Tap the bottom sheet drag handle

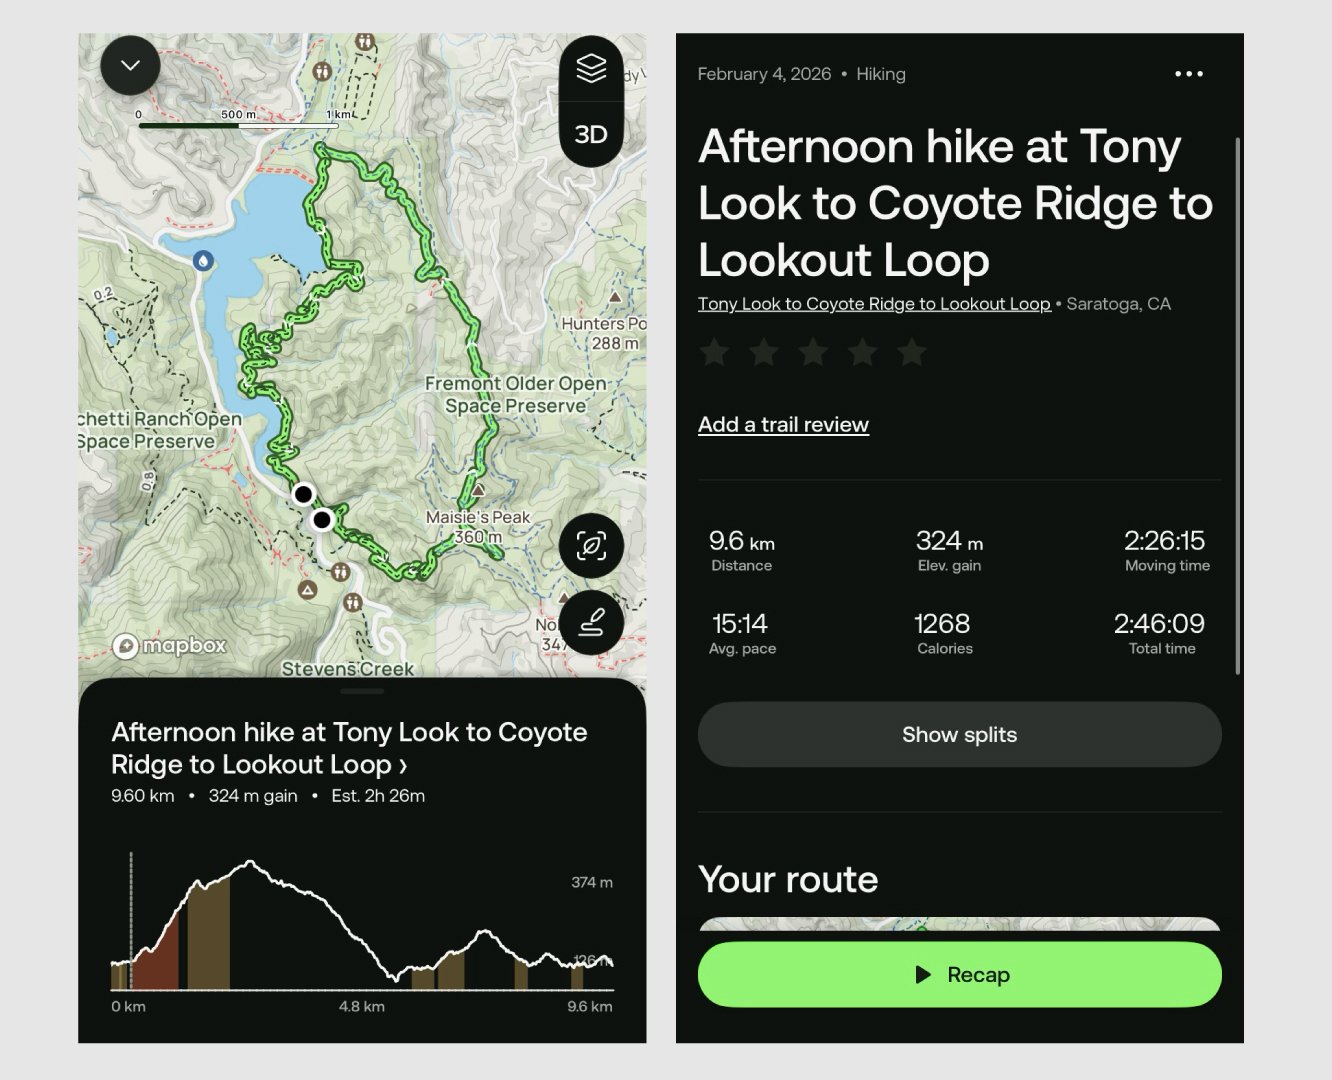(362, 691)
